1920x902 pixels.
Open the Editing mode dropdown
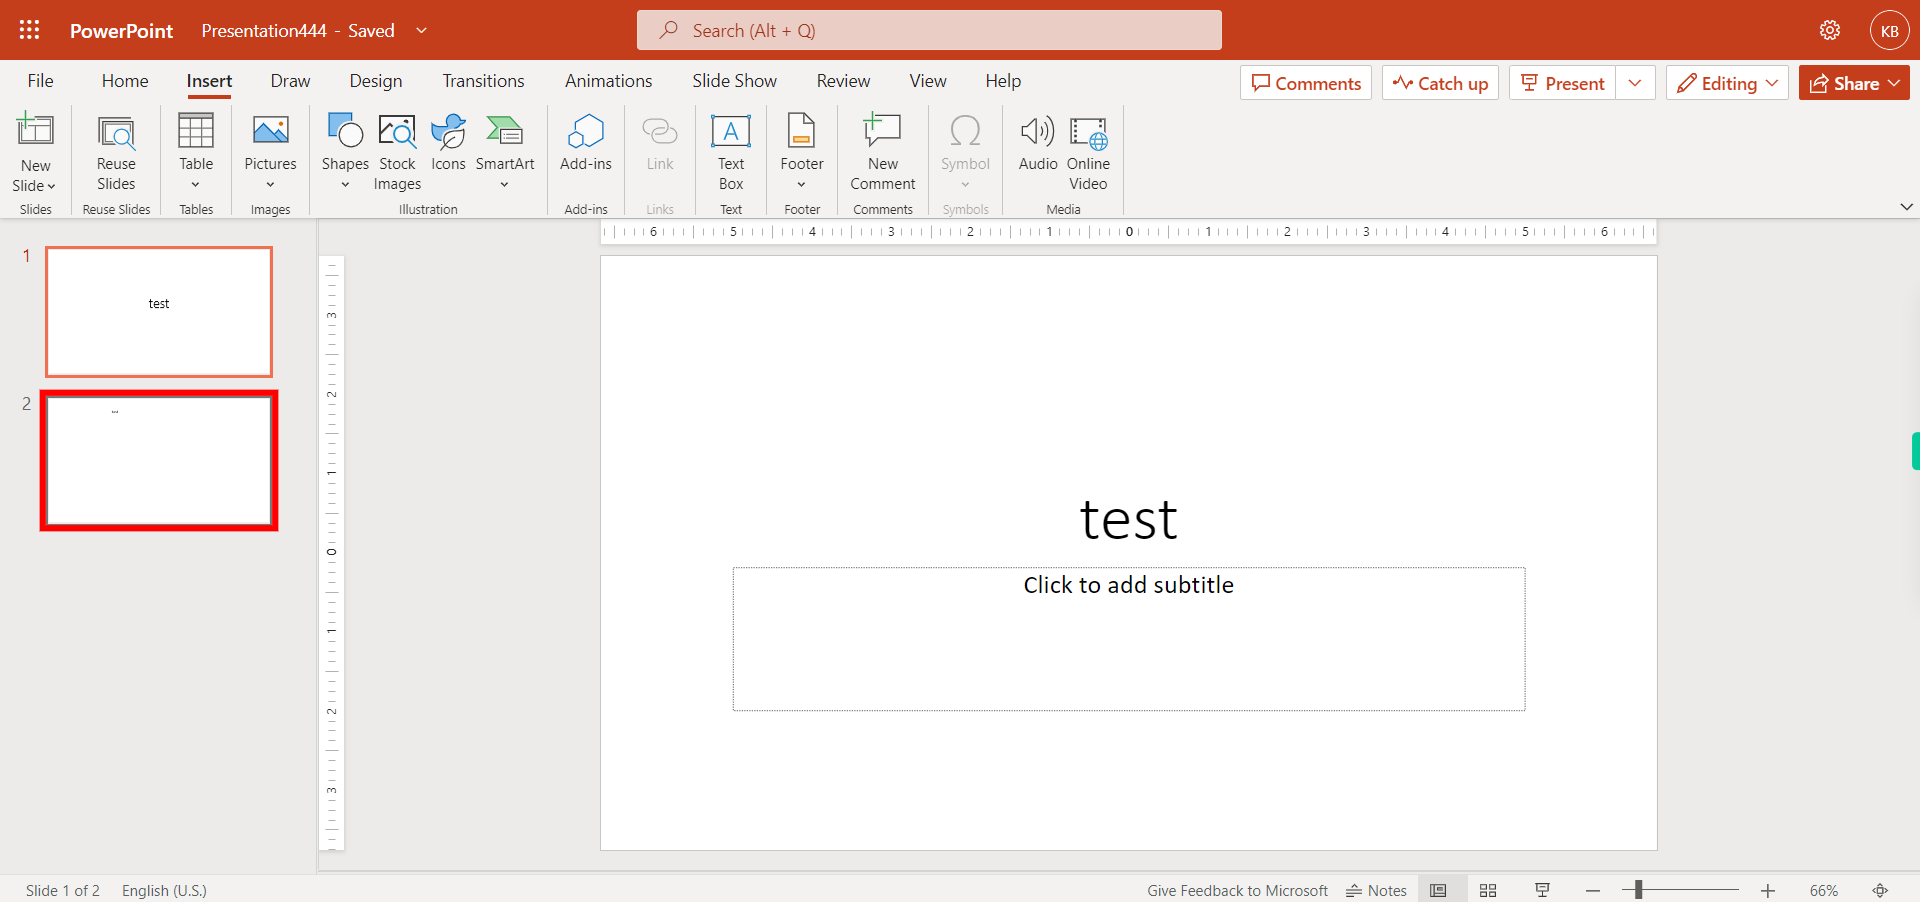(x=1727, y=83)
